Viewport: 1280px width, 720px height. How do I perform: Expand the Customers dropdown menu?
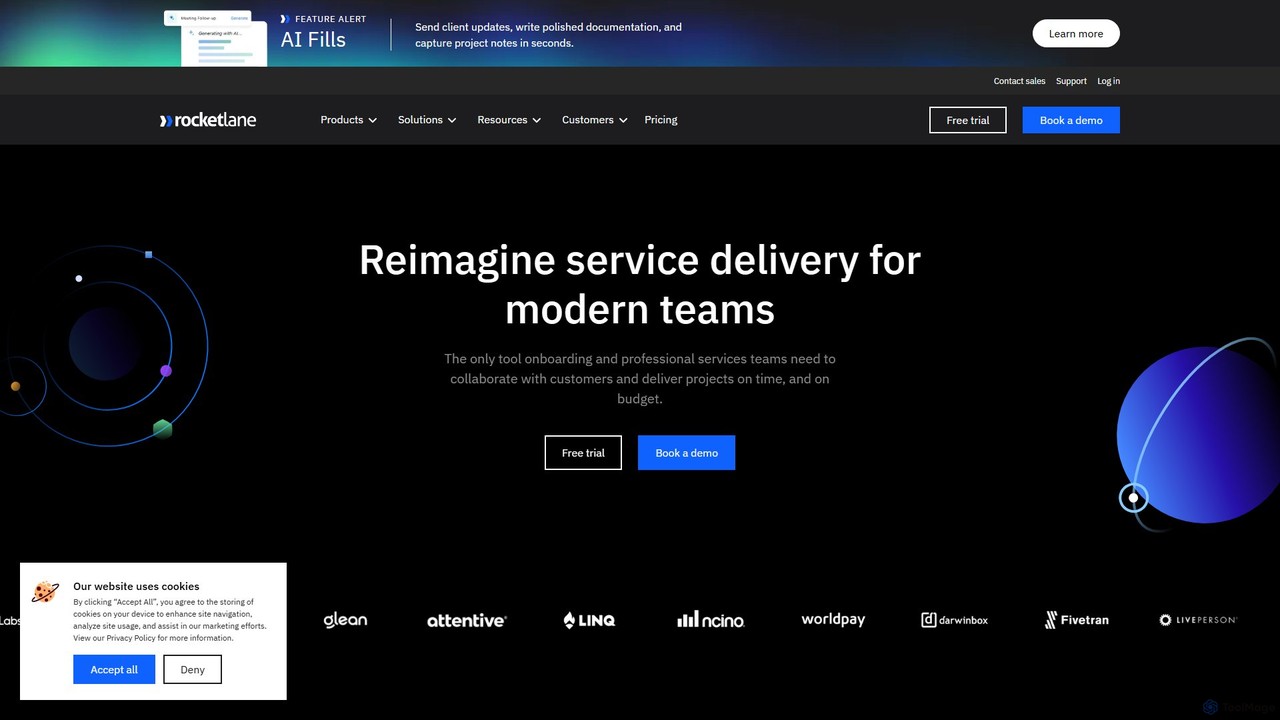(595, 120)
